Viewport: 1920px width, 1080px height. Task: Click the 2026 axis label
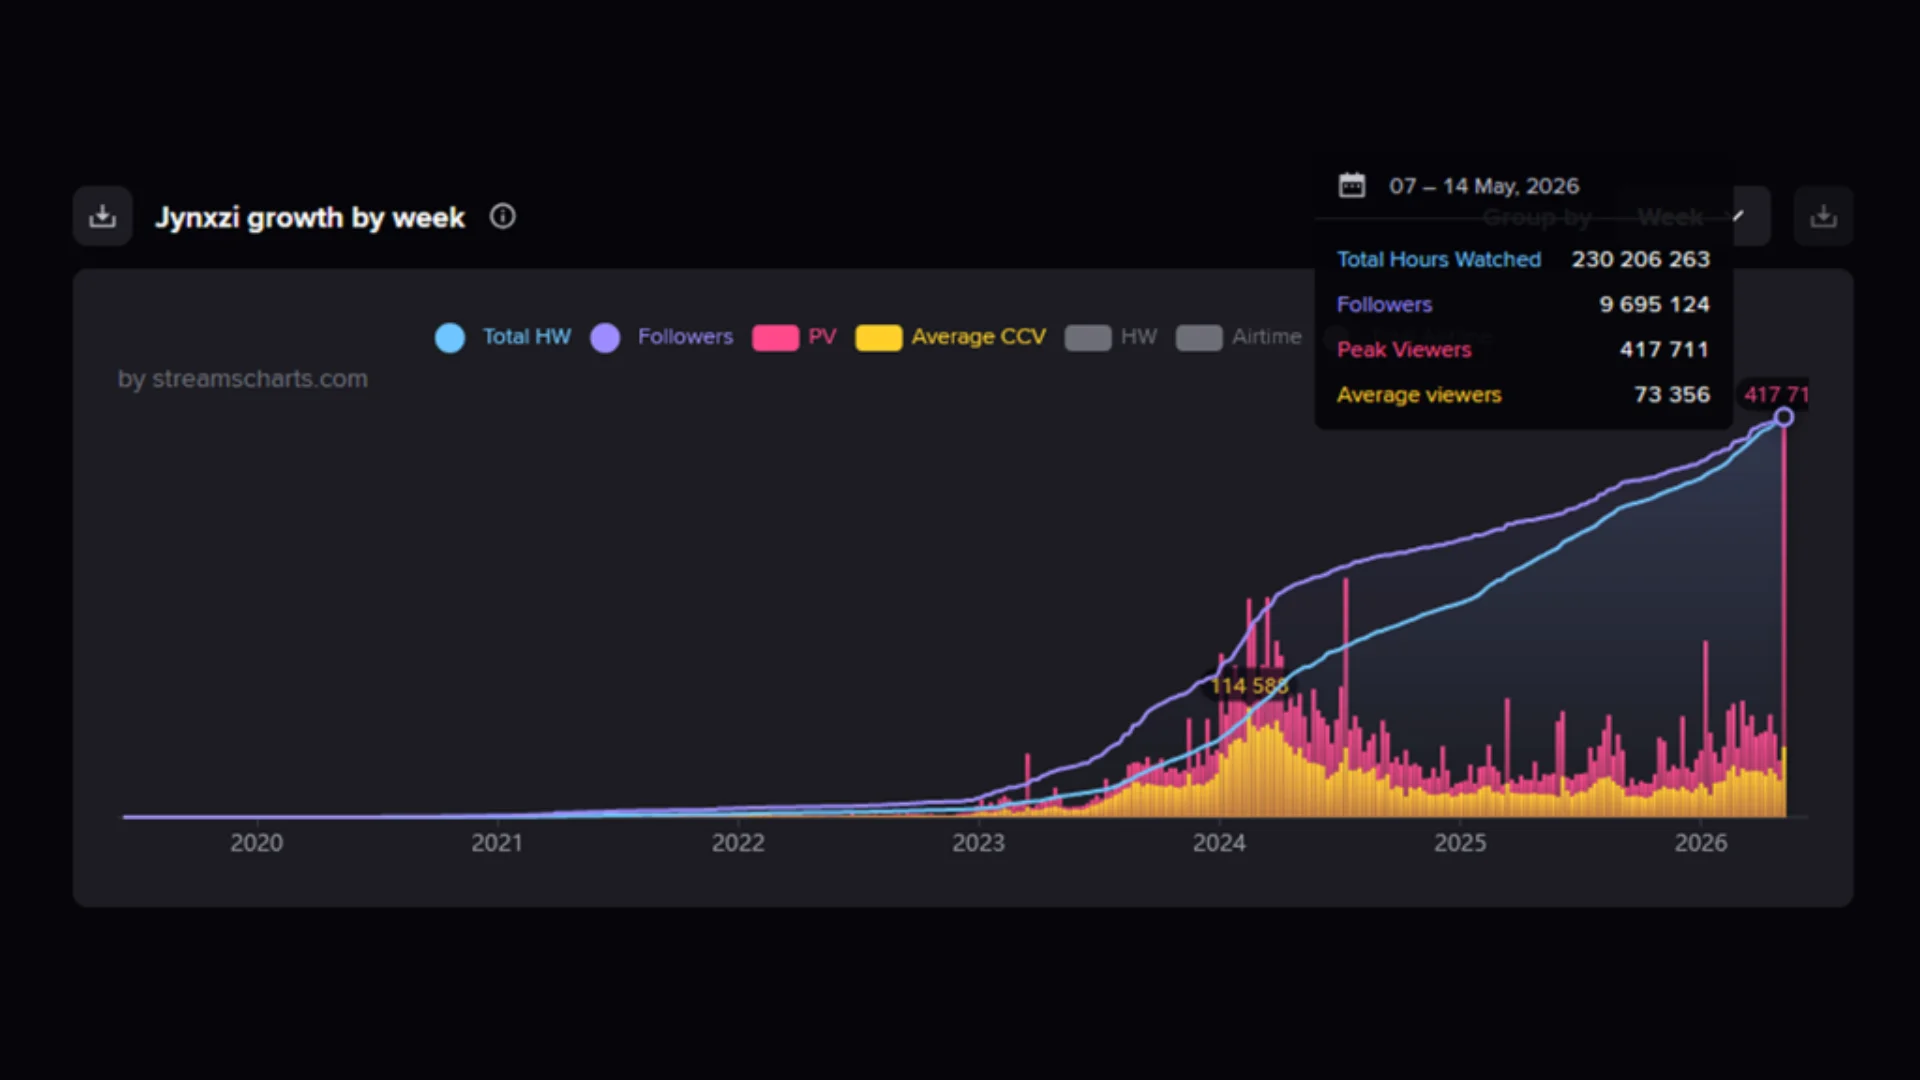tap(1701, 843)
